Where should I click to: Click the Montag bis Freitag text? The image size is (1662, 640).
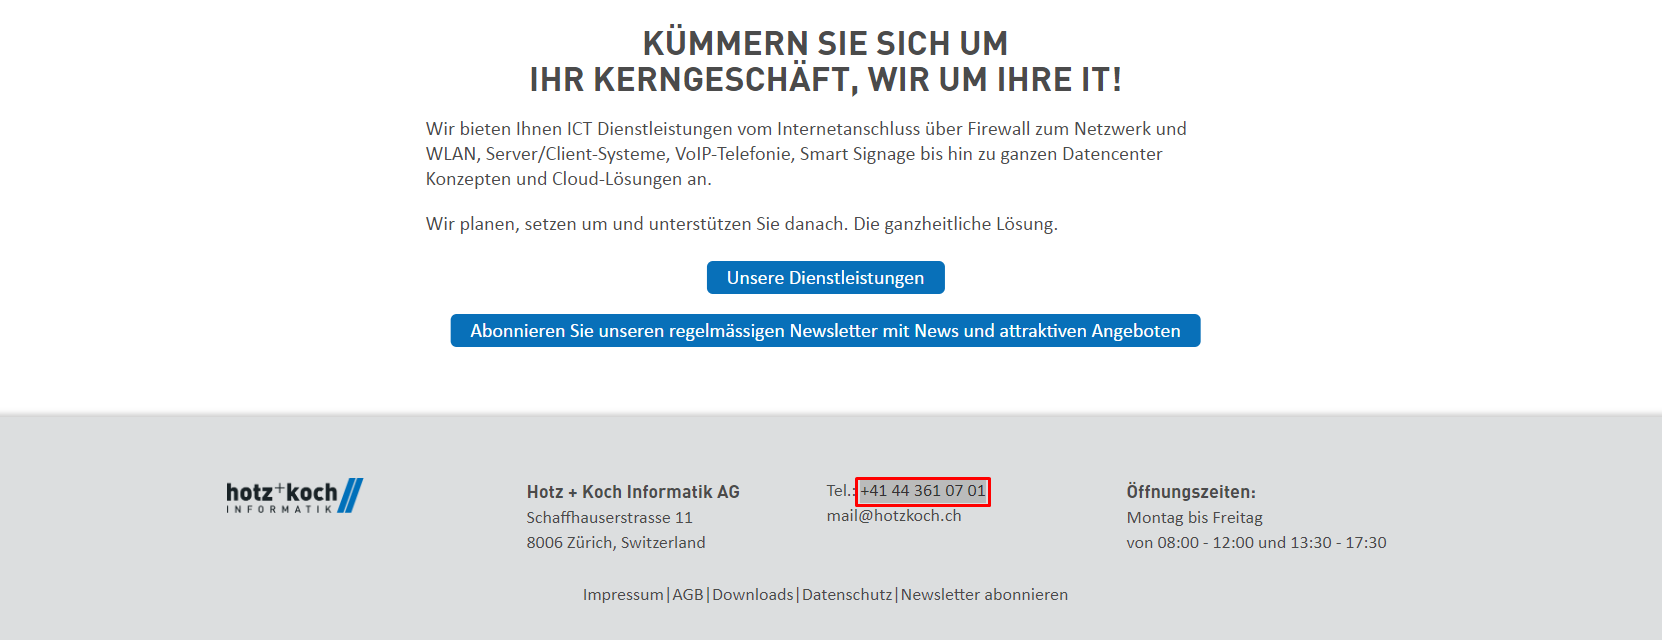[1194, 518]
